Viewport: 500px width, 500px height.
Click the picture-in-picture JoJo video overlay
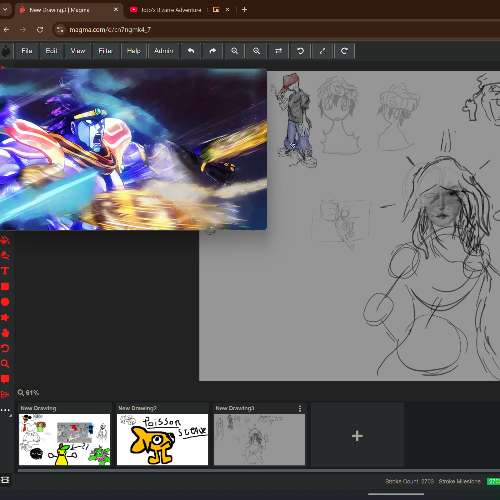(x=133, y=149)
